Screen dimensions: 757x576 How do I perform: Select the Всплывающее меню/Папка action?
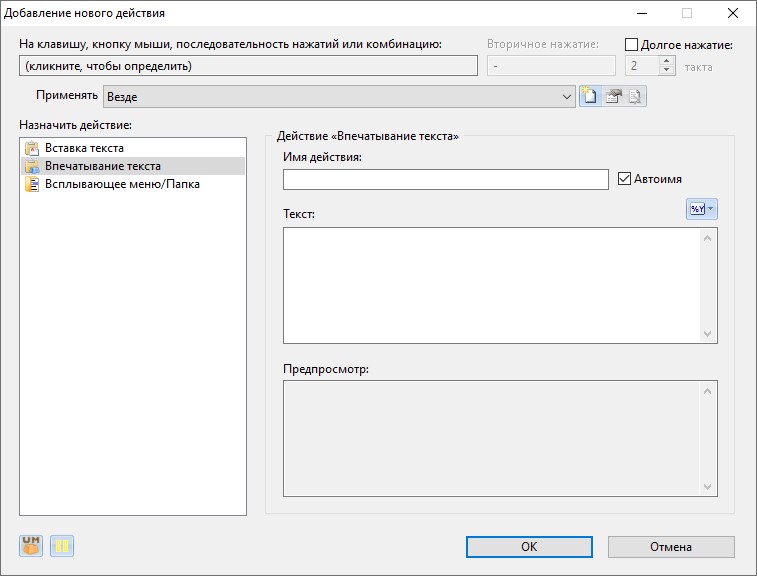click(133, 184)
